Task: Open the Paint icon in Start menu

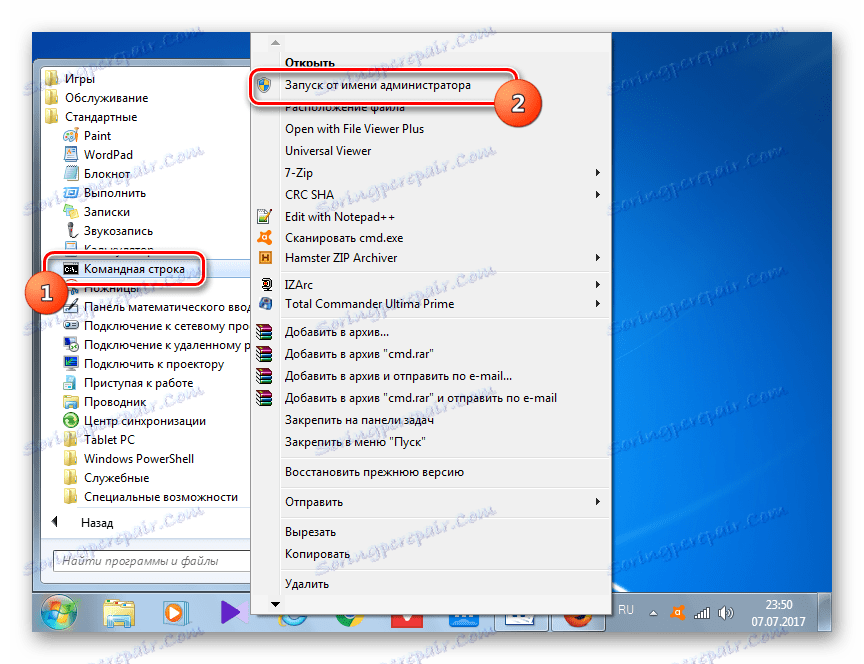Action: 71,136
